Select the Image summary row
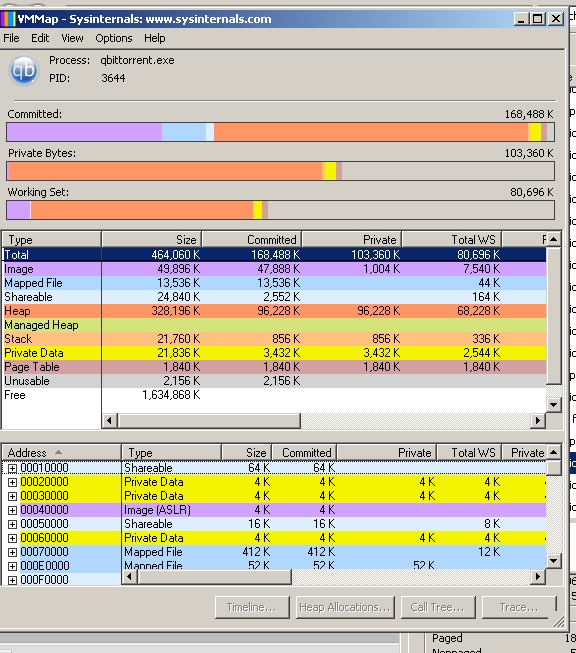Screen dimensions: 576x653 coord(274,269)
